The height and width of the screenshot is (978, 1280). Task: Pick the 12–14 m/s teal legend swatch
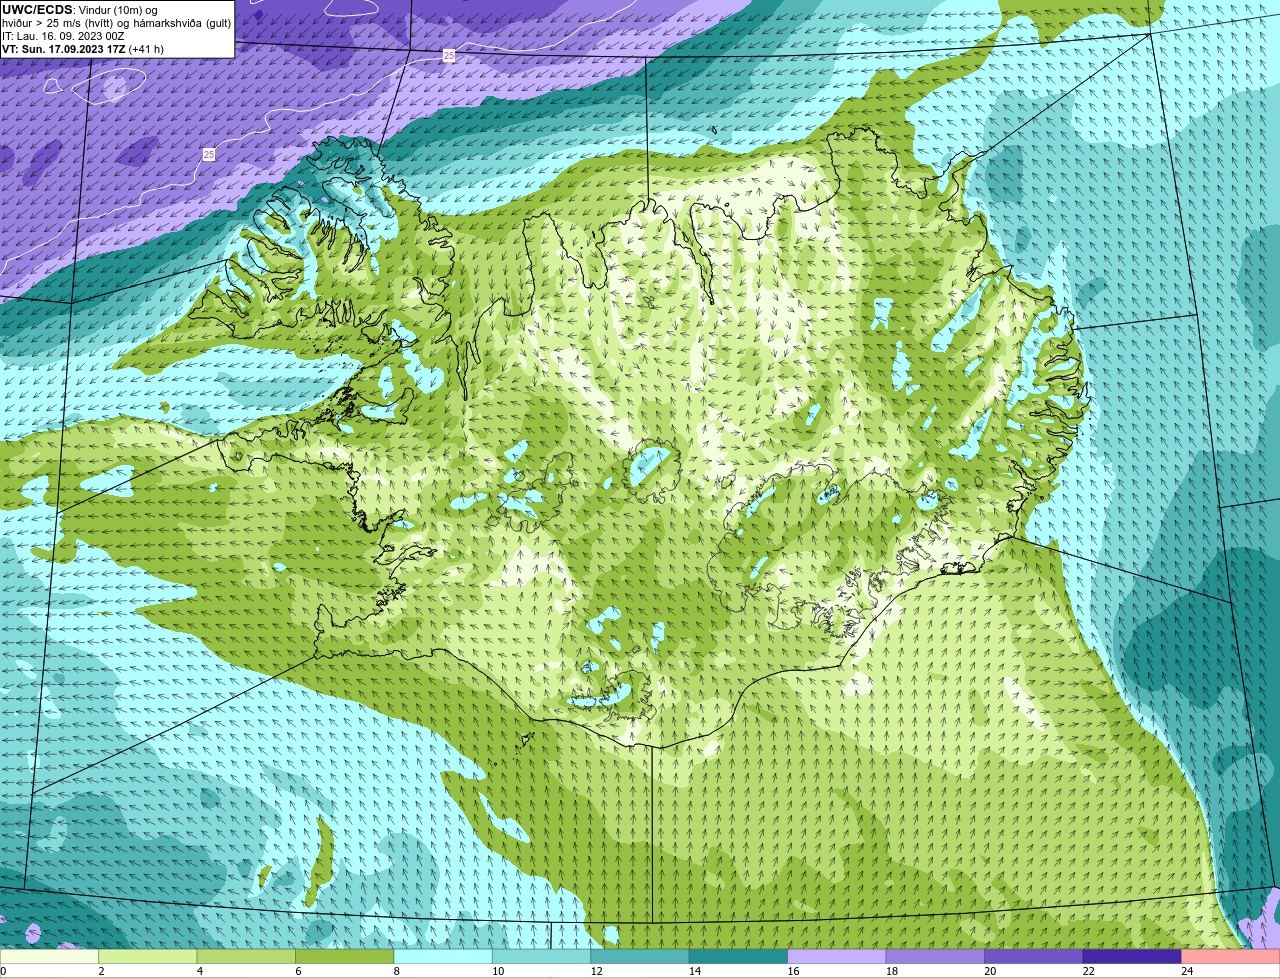click(x=640, y=956)
